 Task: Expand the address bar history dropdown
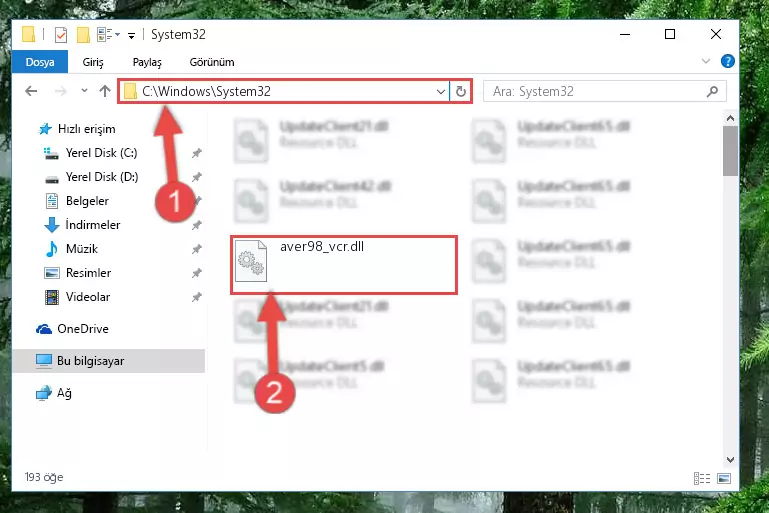coord(440,92)
